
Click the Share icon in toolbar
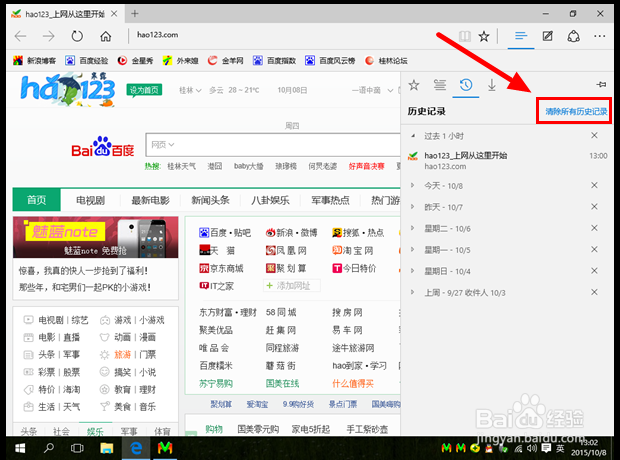[x=574, y=36]
